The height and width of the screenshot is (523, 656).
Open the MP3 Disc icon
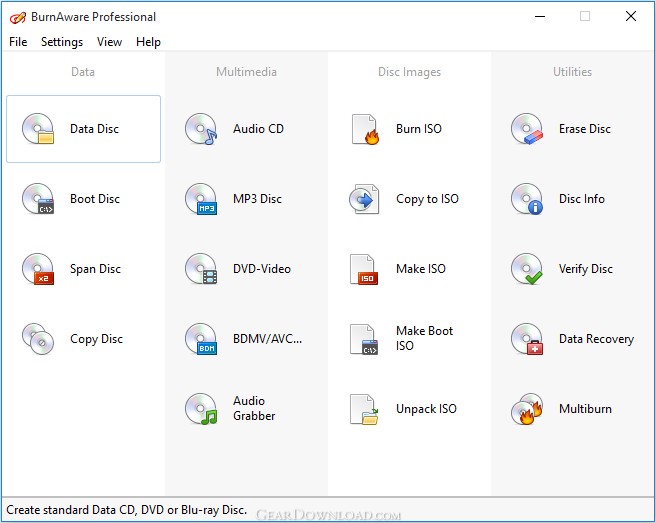pos(201,199)
